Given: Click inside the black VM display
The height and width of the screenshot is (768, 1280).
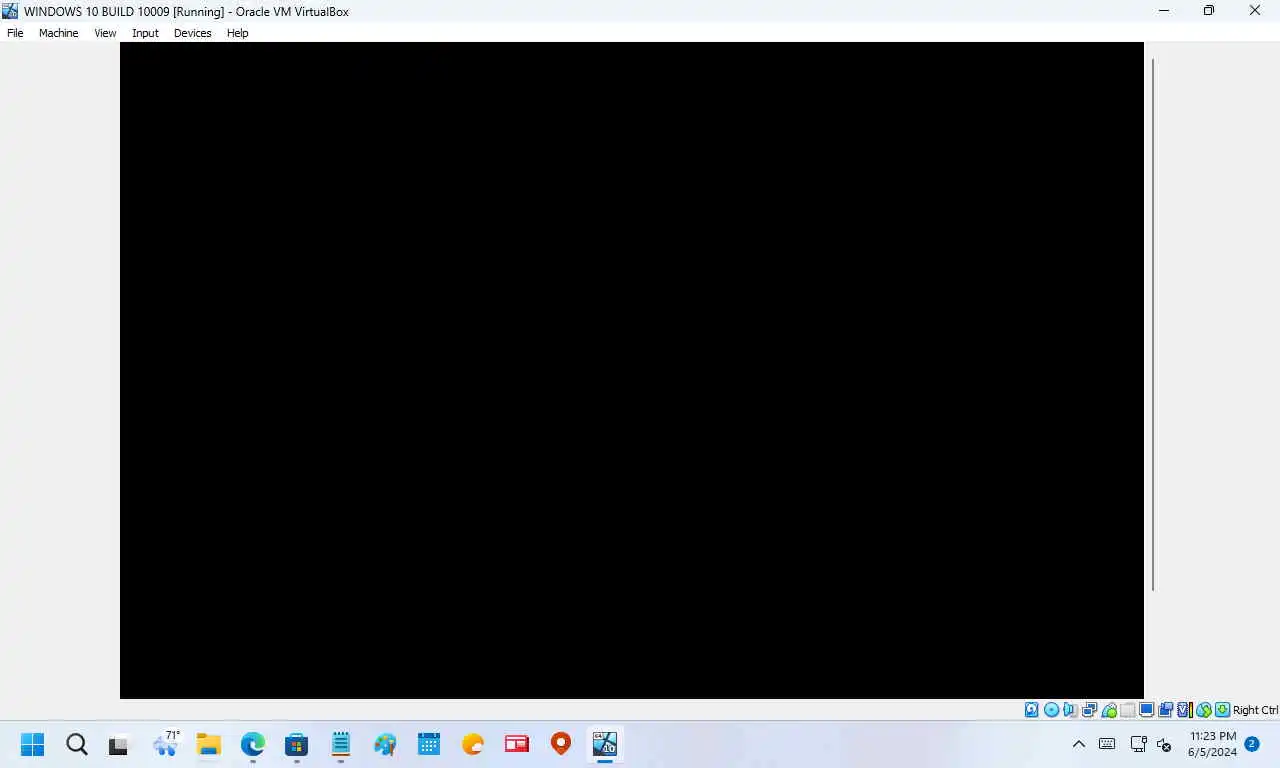Looking at the screenshot, I should [632, 370].
